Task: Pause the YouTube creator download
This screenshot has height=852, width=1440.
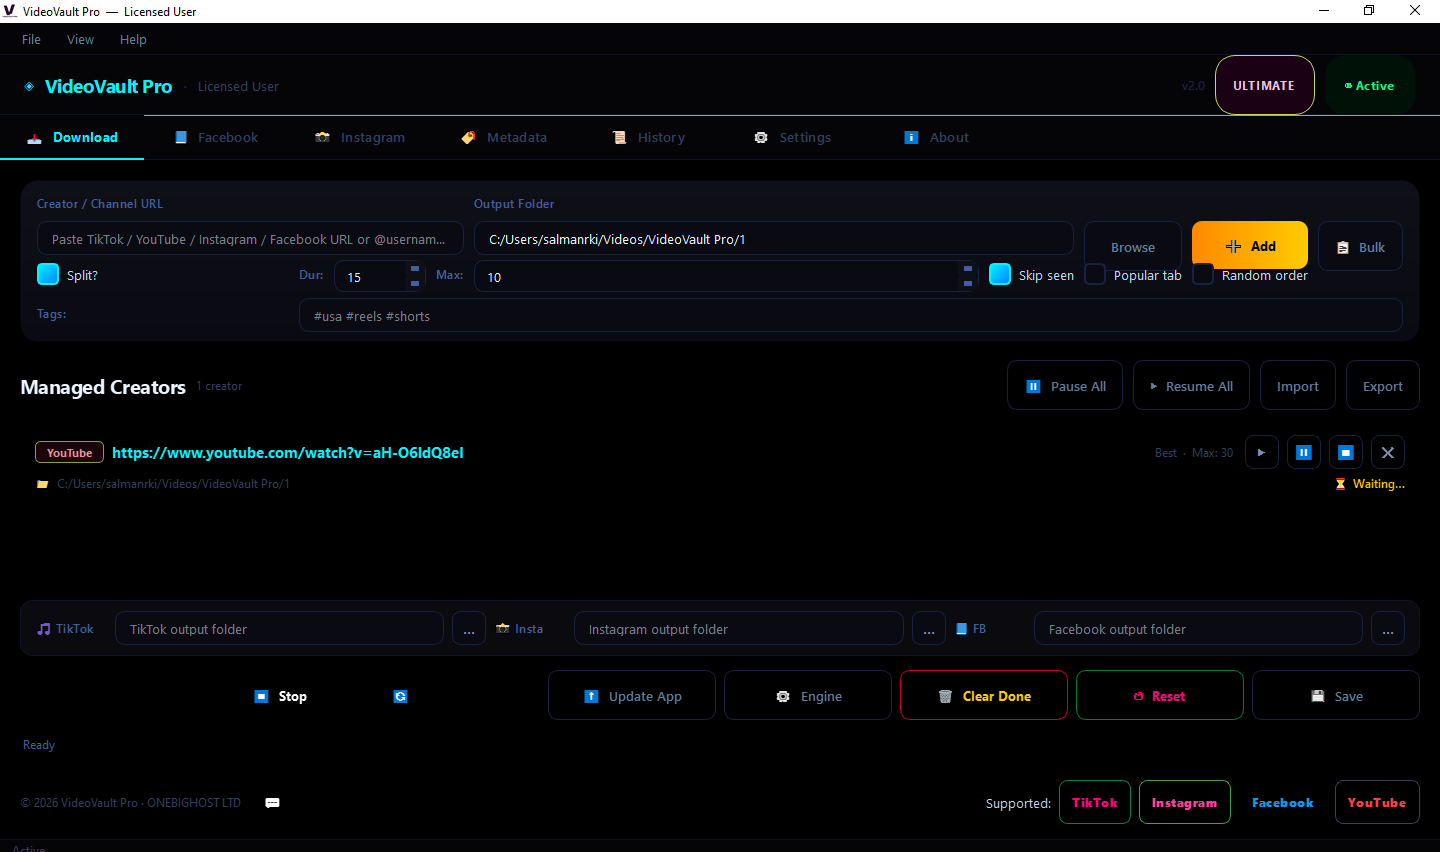Action: 1304,453
